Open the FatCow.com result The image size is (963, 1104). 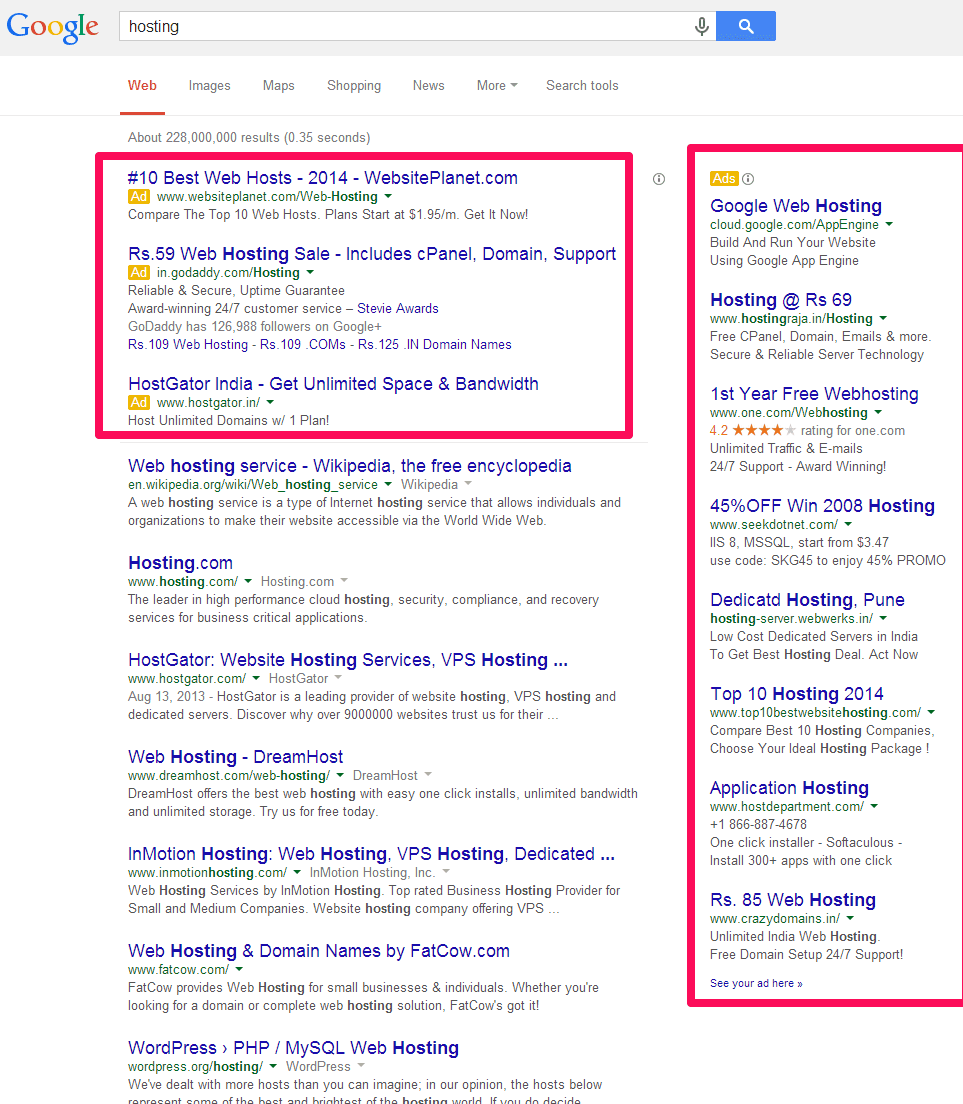click(319, 951)
